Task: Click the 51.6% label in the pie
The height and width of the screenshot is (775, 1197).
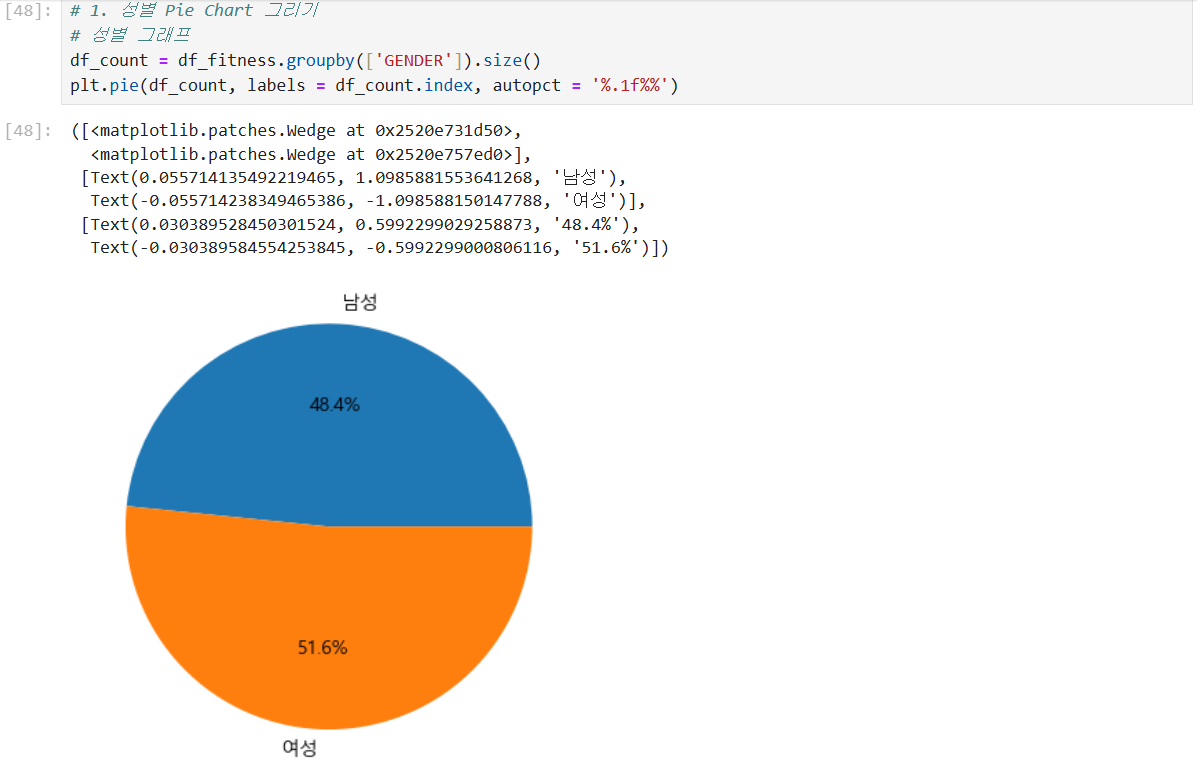Action: 322,647
